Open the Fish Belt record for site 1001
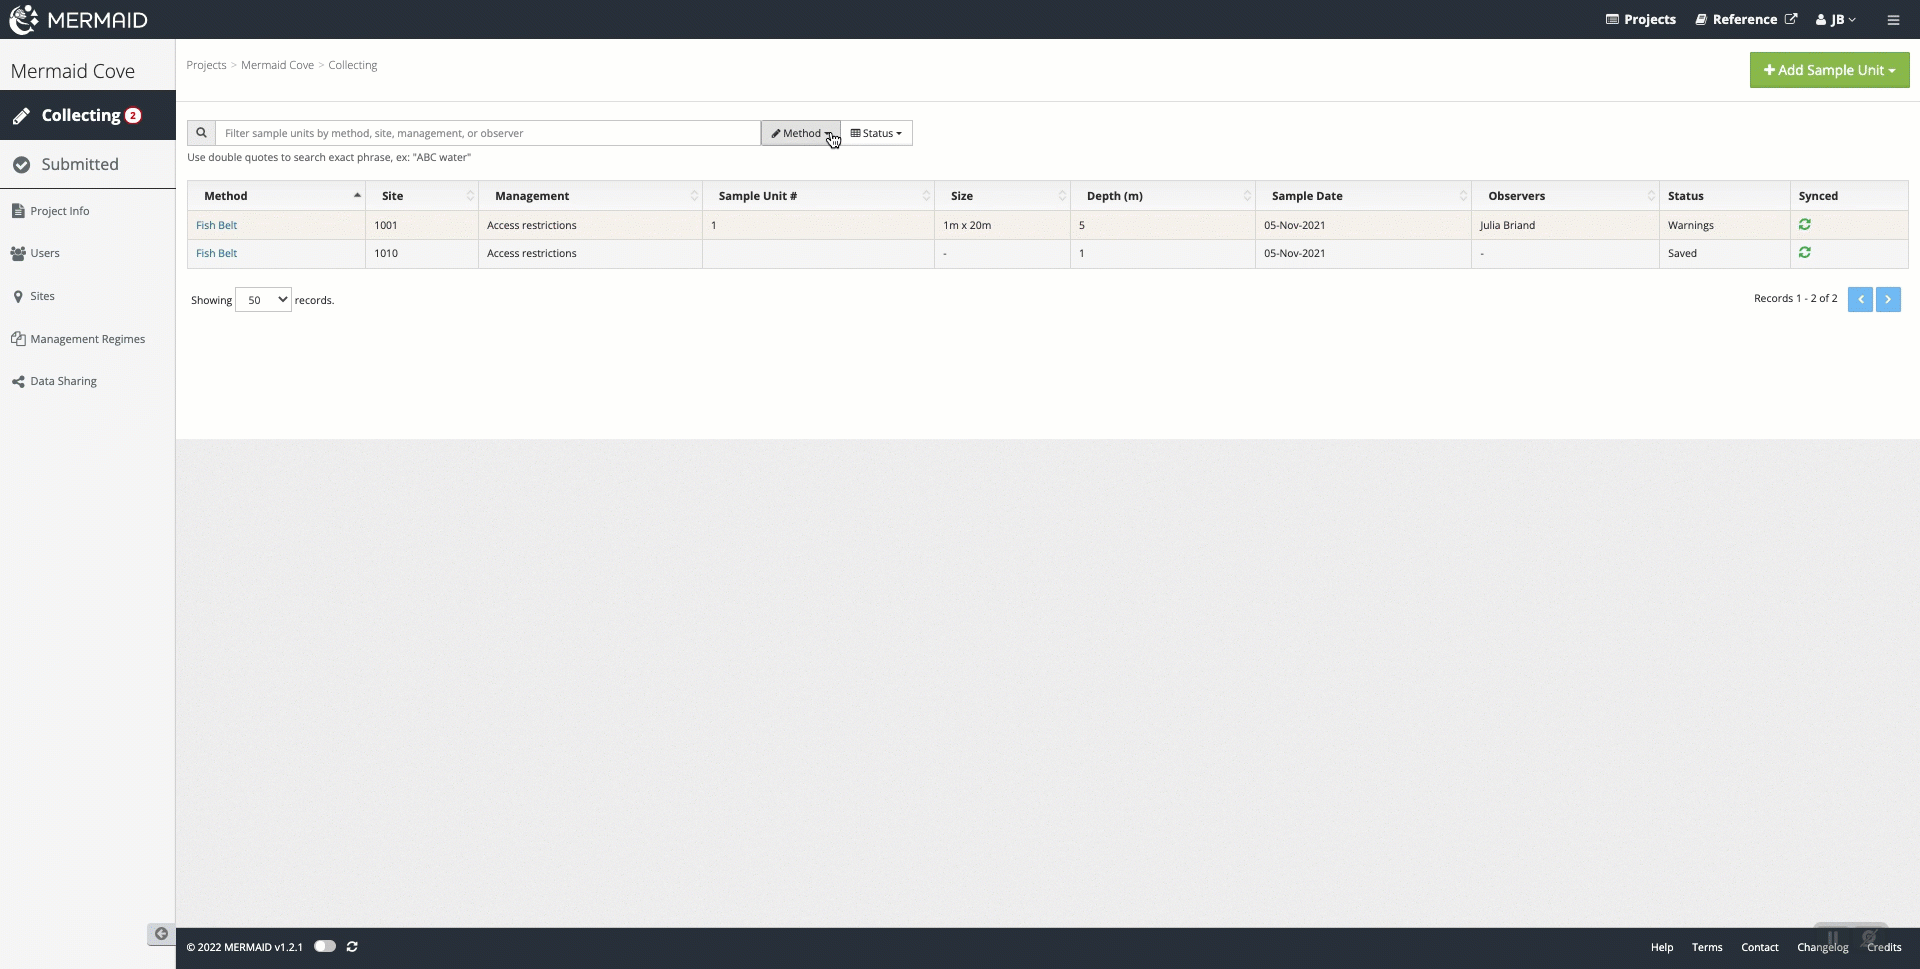Screen dimensions: 1920x969 pyautogui.click(x=216, y=225)
